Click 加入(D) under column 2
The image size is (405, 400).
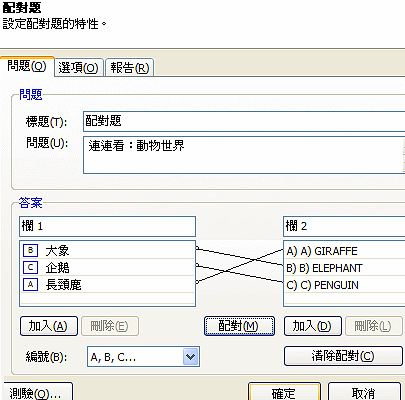313,326
